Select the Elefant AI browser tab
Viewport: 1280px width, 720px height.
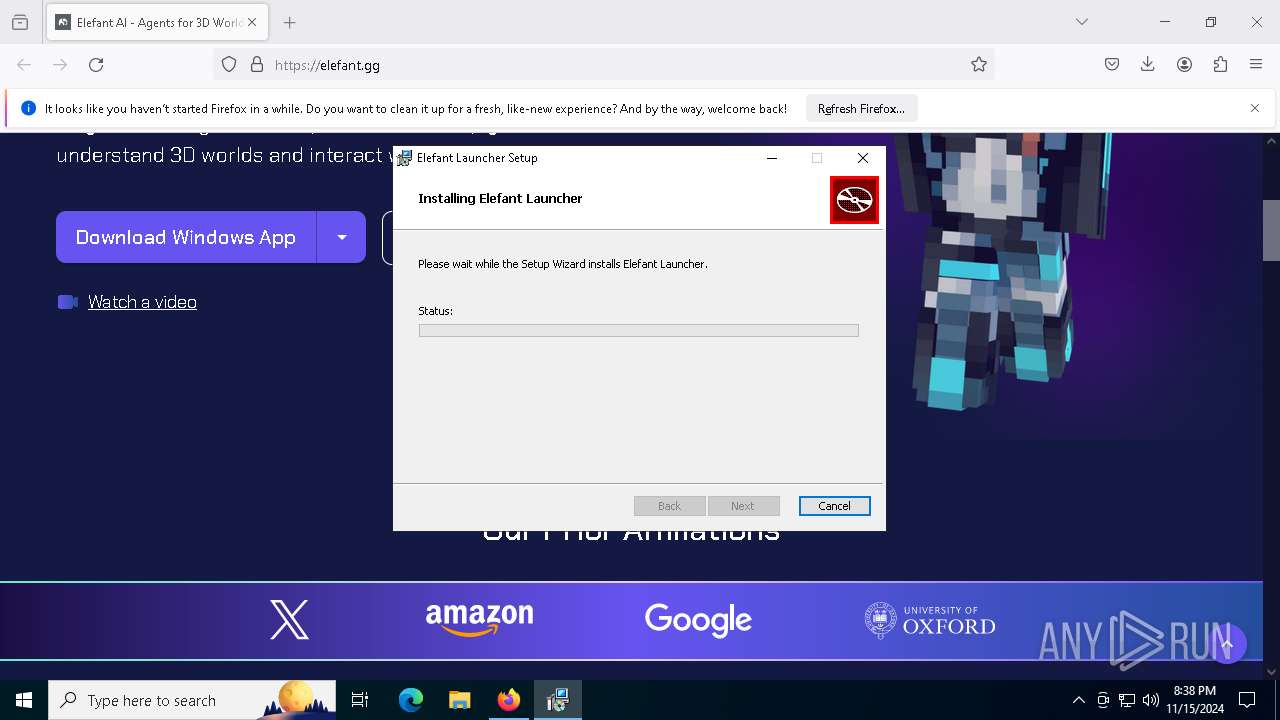(157, 22)
